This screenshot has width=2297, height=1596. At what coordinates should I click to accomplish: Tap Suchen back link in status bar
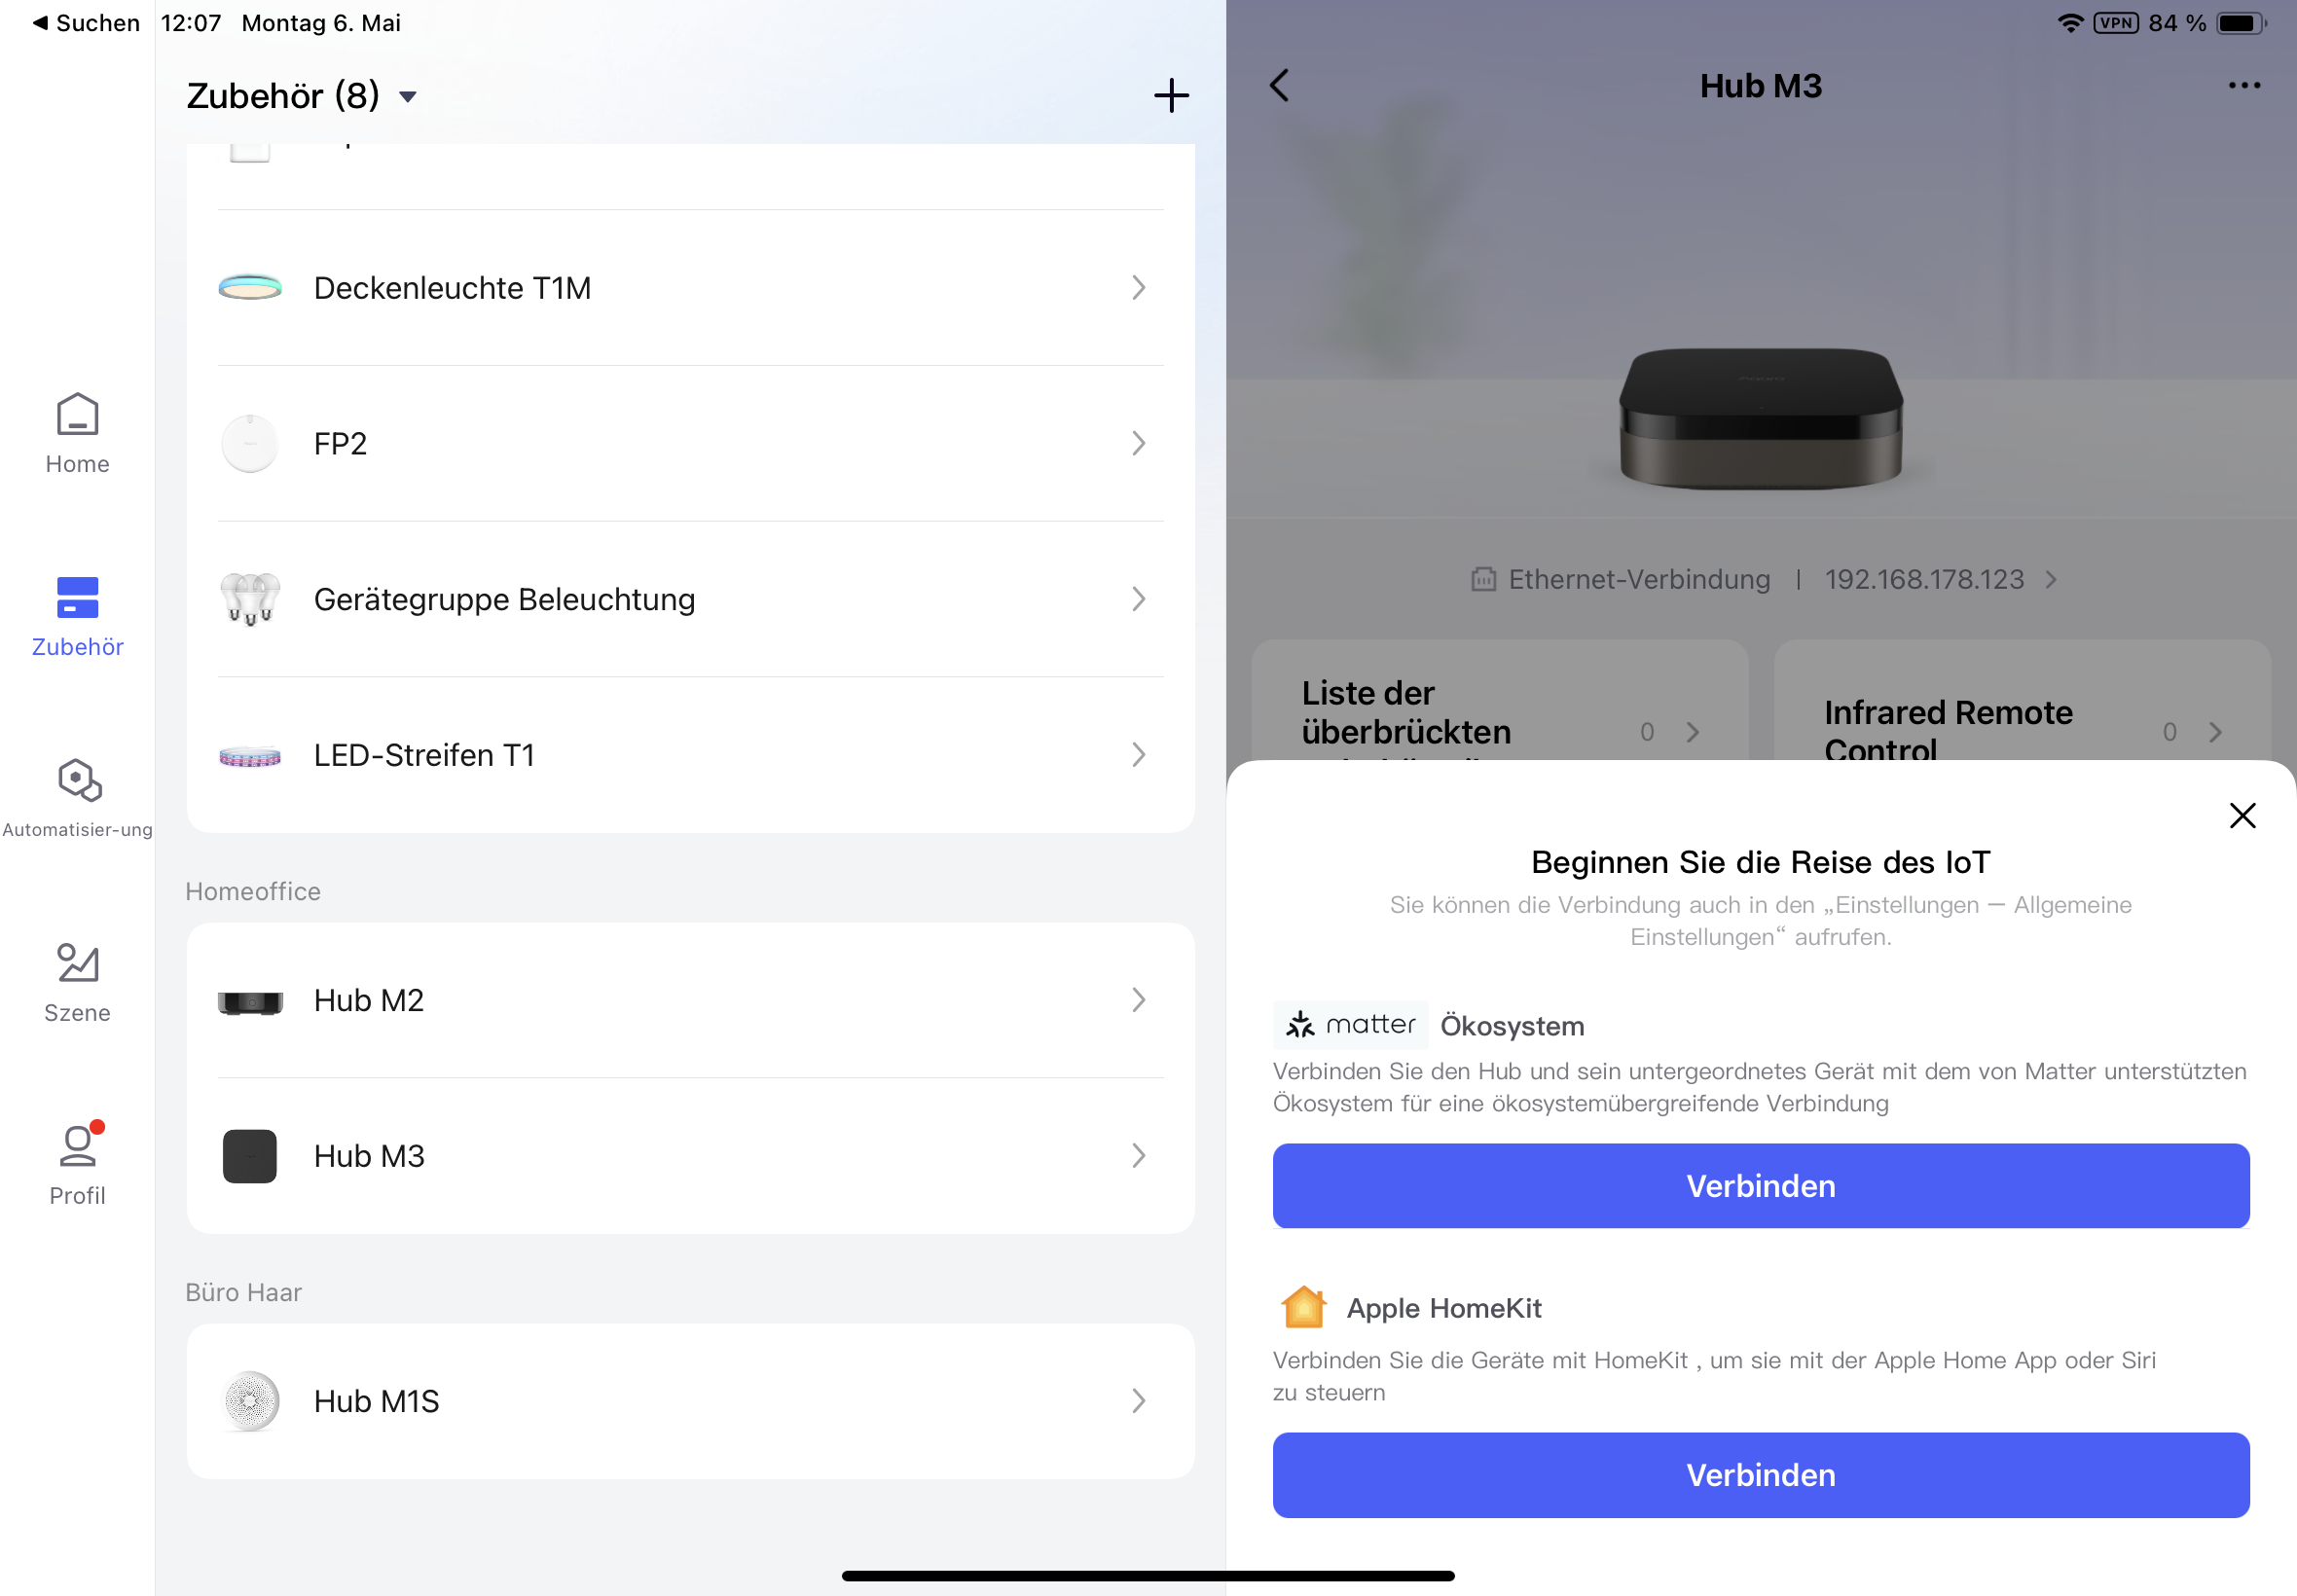pos(86,23)
